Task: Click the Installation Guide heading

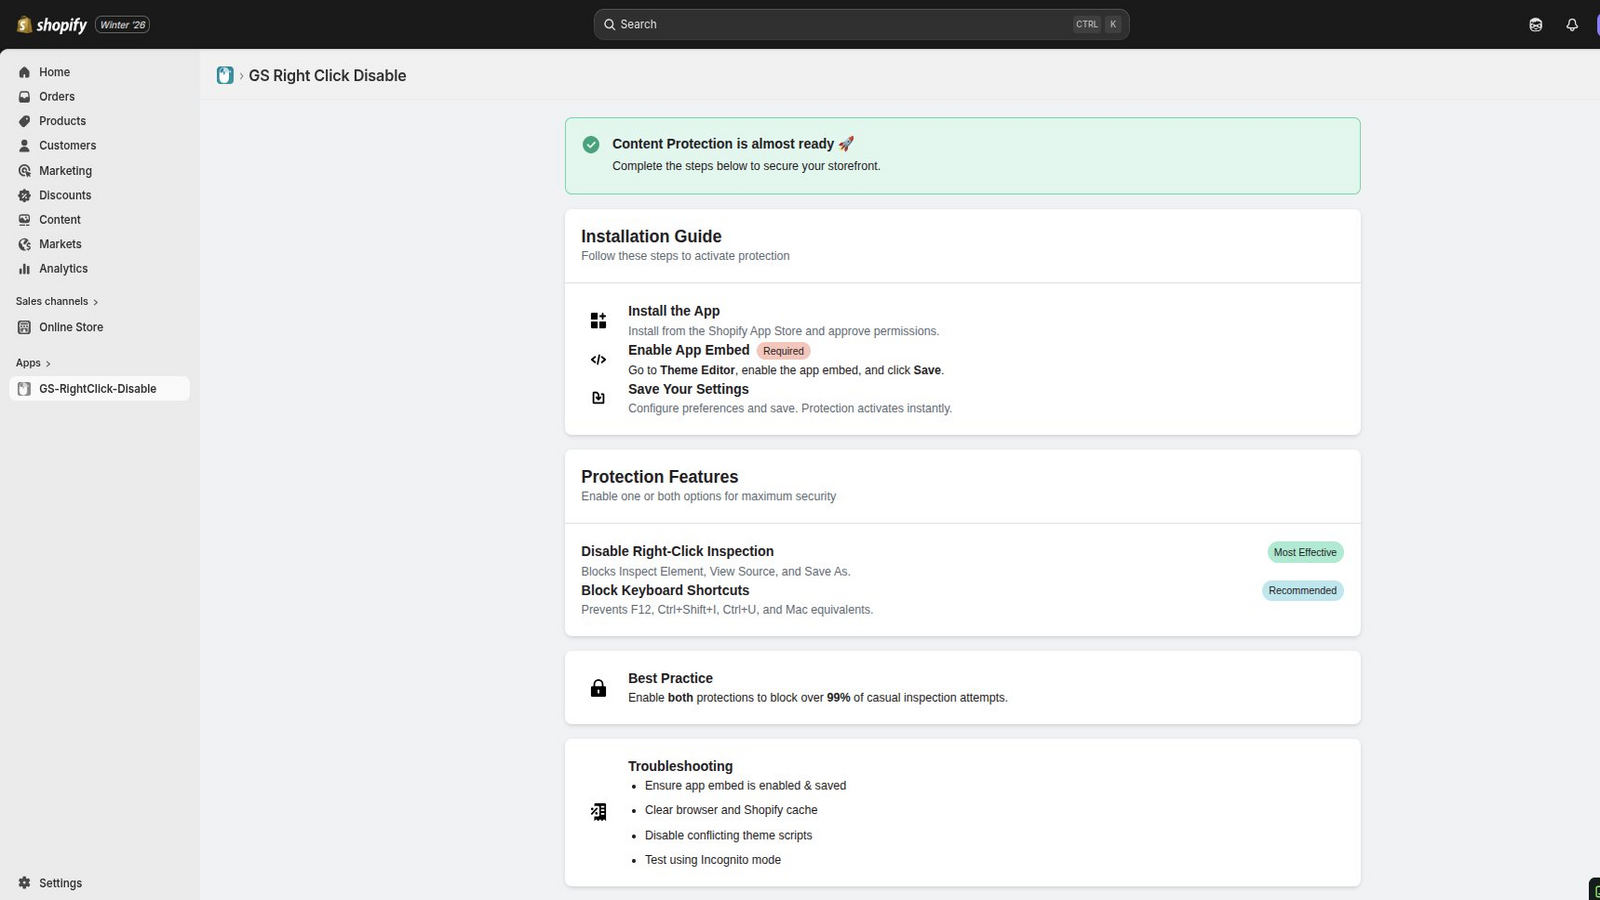Action: (x=651, y=237)
